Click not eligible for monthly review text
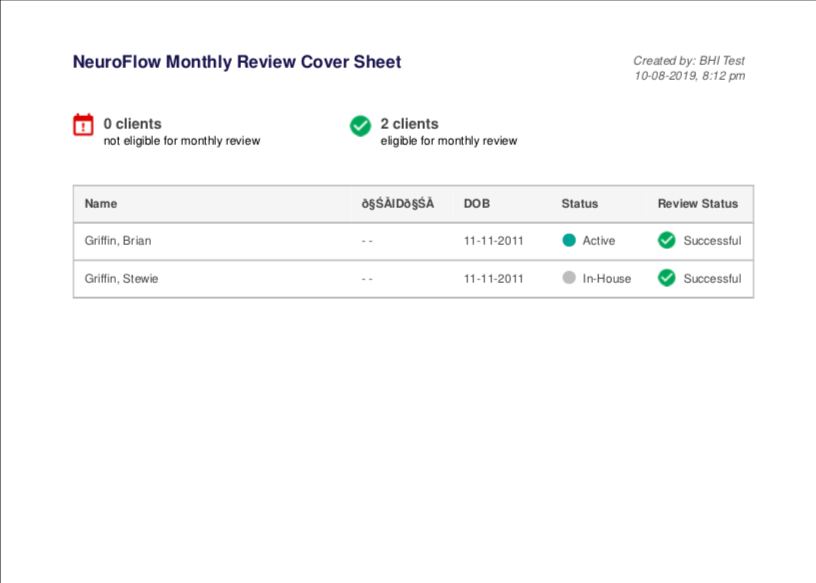Screen dimensions: 816x583 [182, 141]
